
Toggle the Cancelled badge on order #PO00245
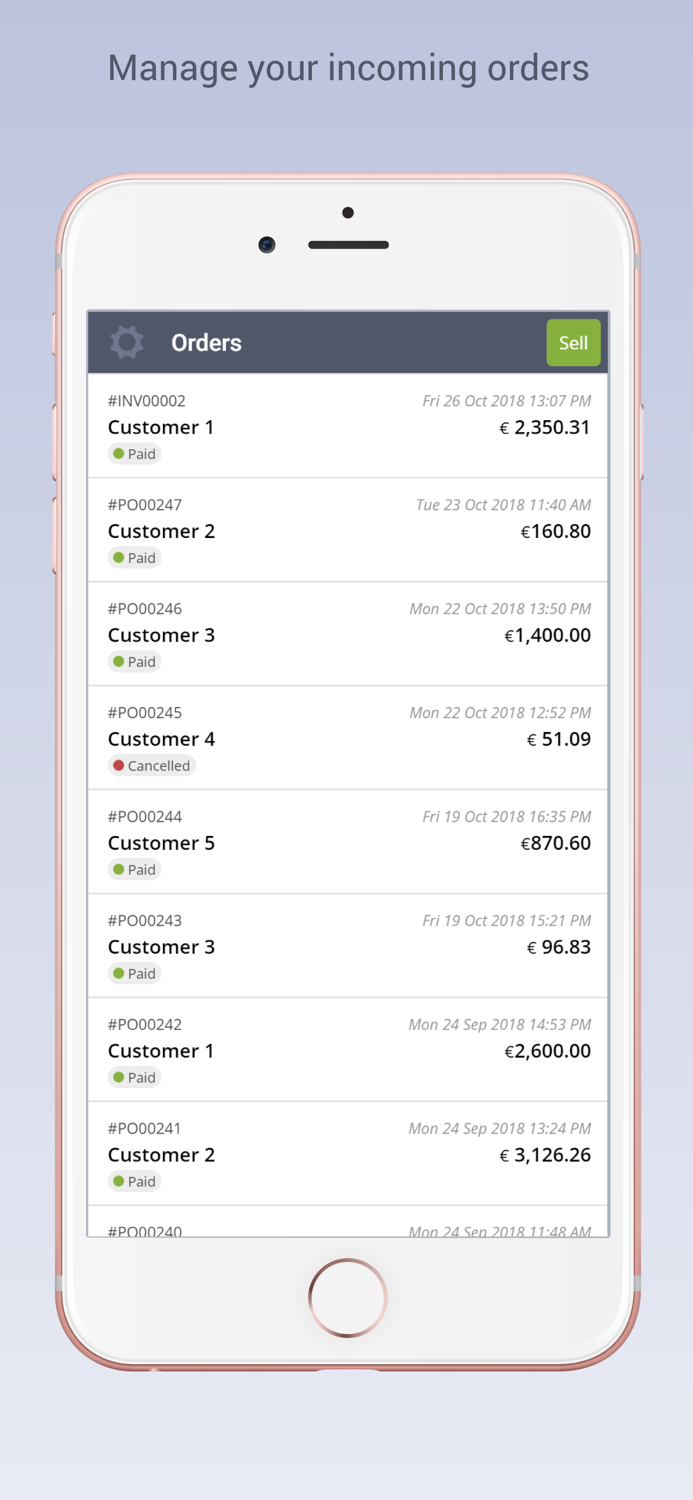coord(152,765)
